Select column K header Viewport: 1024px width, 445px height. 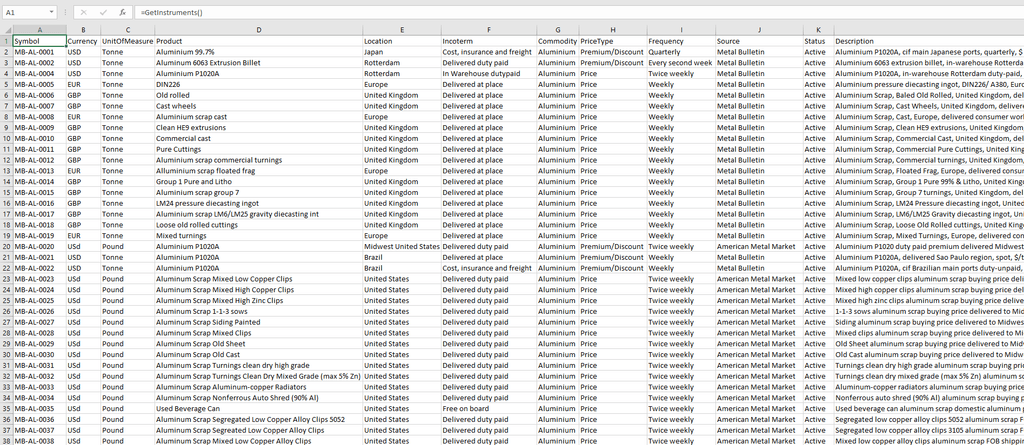pyautogui.click(x=817, y=30)
